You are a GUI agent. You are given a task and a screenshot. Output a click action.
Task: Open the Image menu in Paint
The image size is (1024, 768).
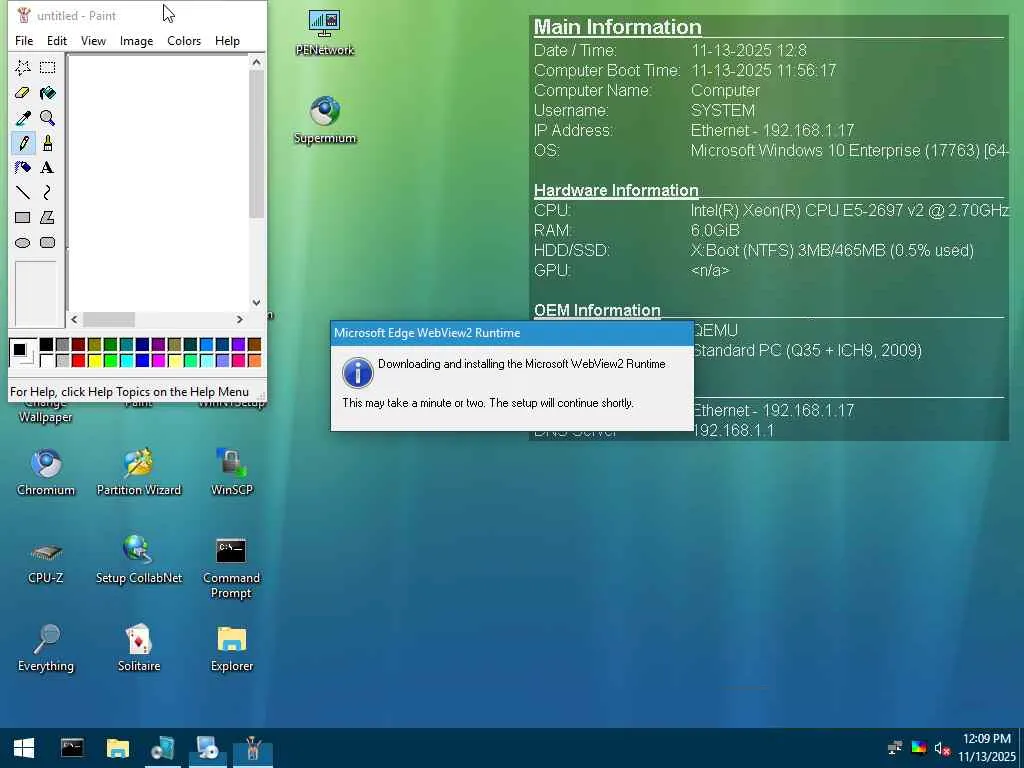click(x=136, y=40)
